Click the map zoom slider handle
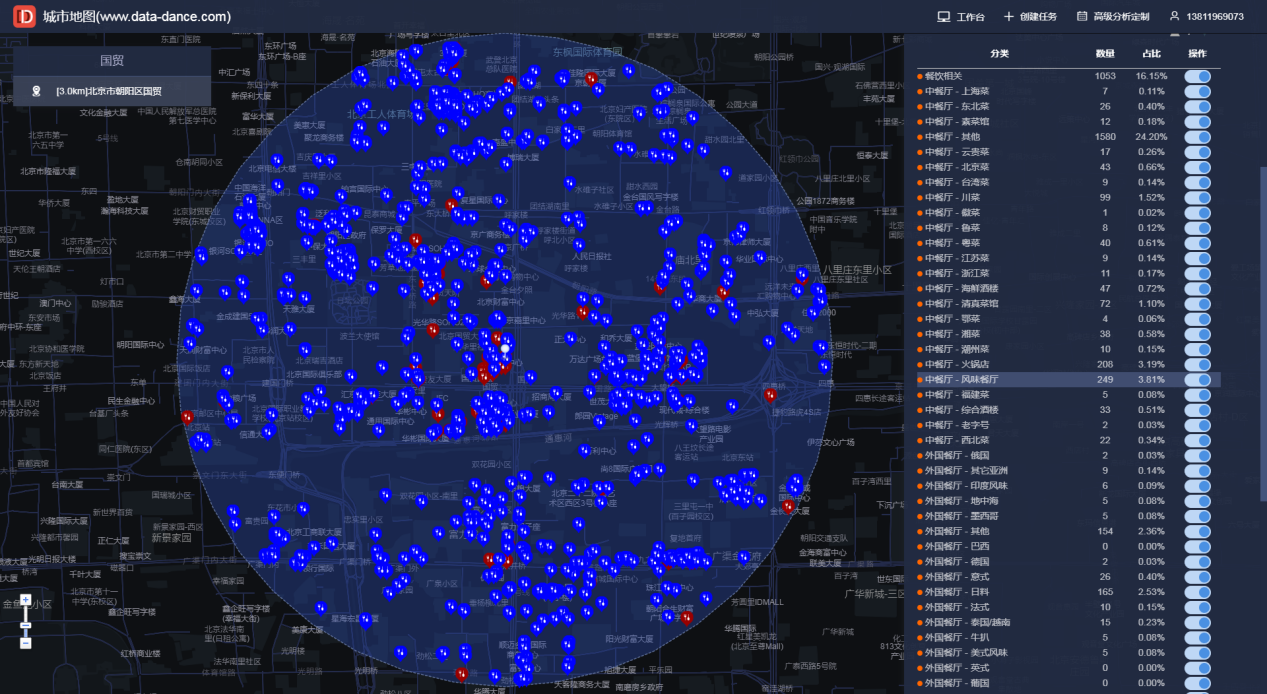The height and width of the screenshot is (694, 1267). (x=26, y=625)
